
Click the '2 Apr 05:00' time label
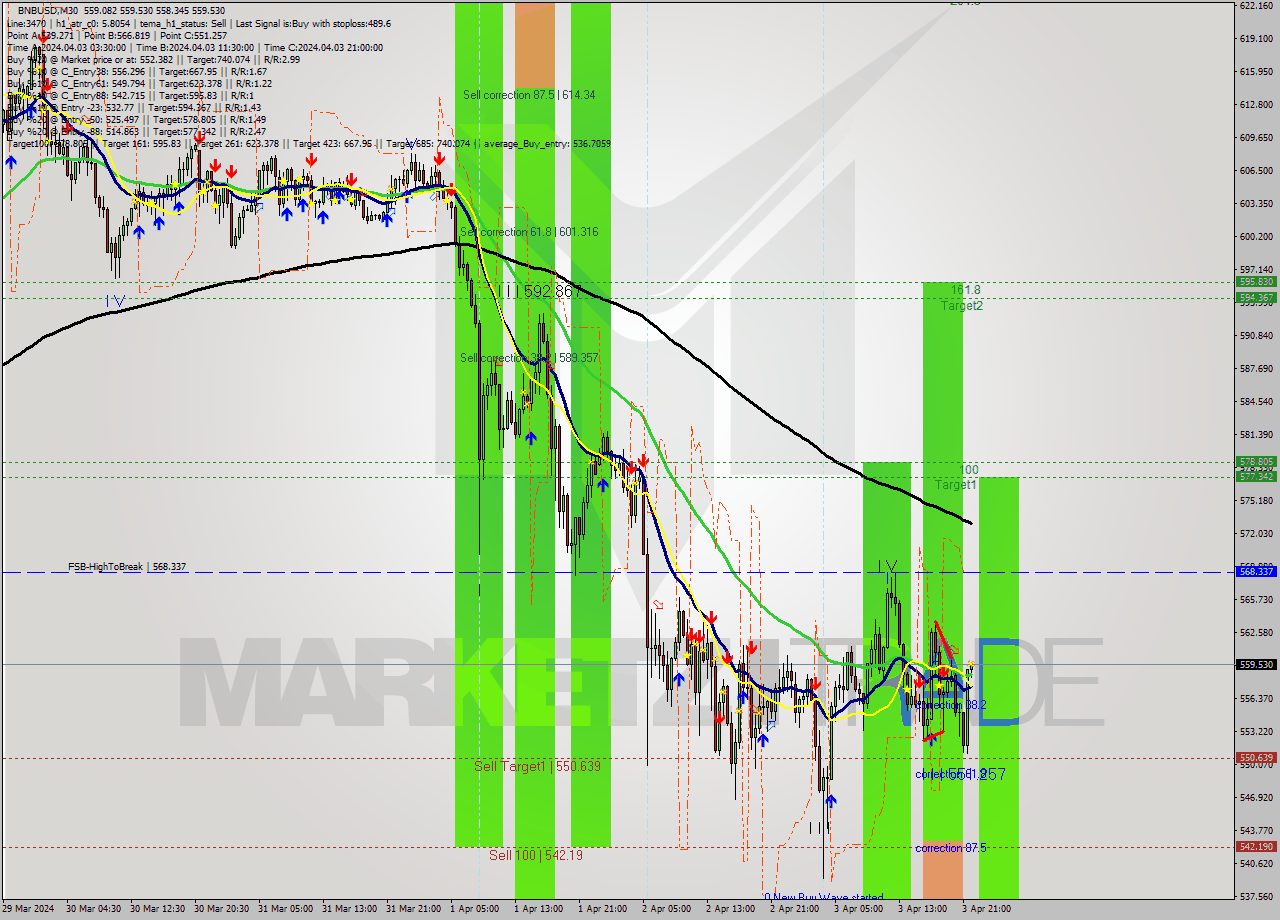666,909
